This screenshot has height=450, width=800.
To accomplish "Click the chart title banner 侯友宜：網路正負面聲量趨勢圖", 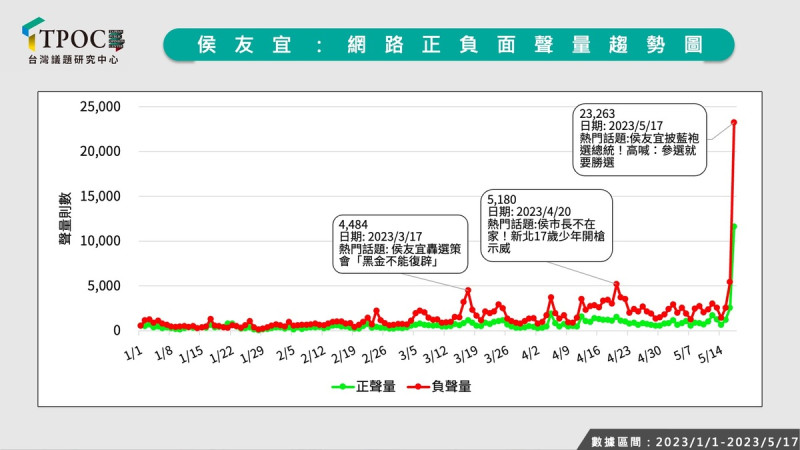I will coord(449,45).
